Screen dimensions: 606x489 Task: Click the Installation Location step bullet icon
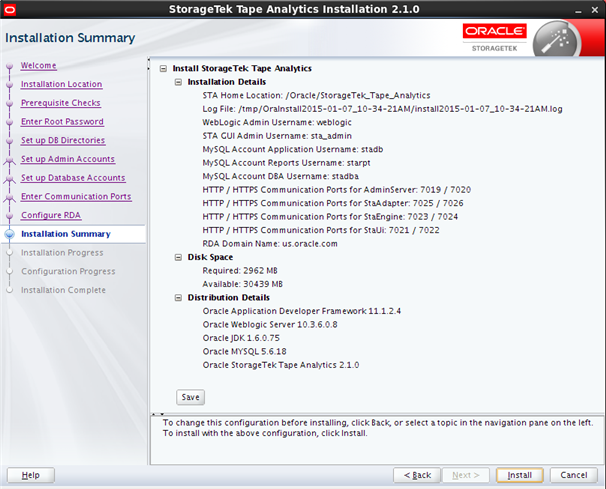pos(10,85)
